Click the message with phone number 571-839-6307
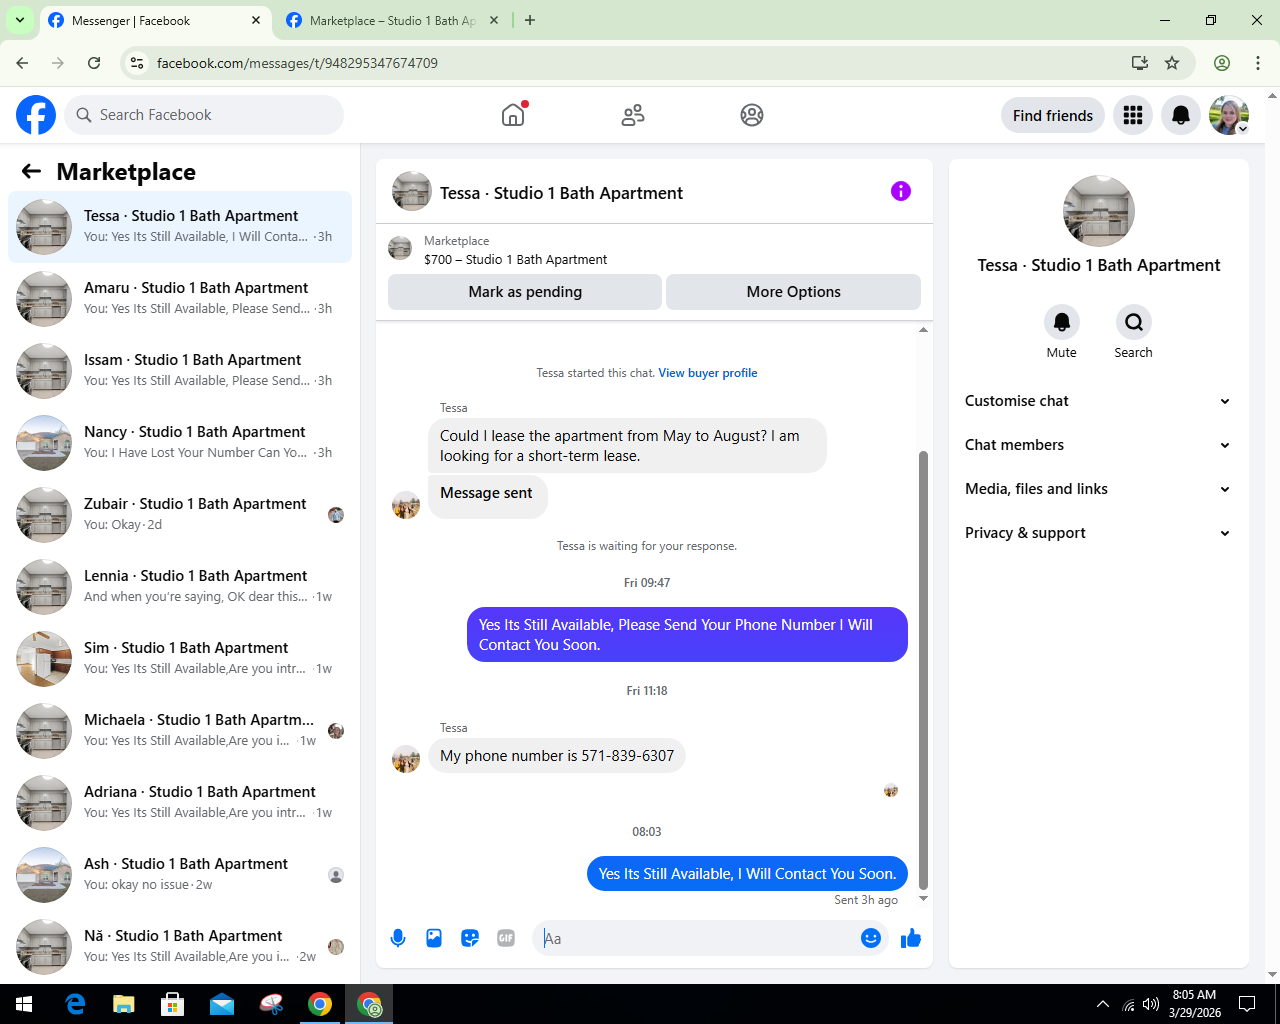The image size is (1280, 1024). [x=557, y=756]
